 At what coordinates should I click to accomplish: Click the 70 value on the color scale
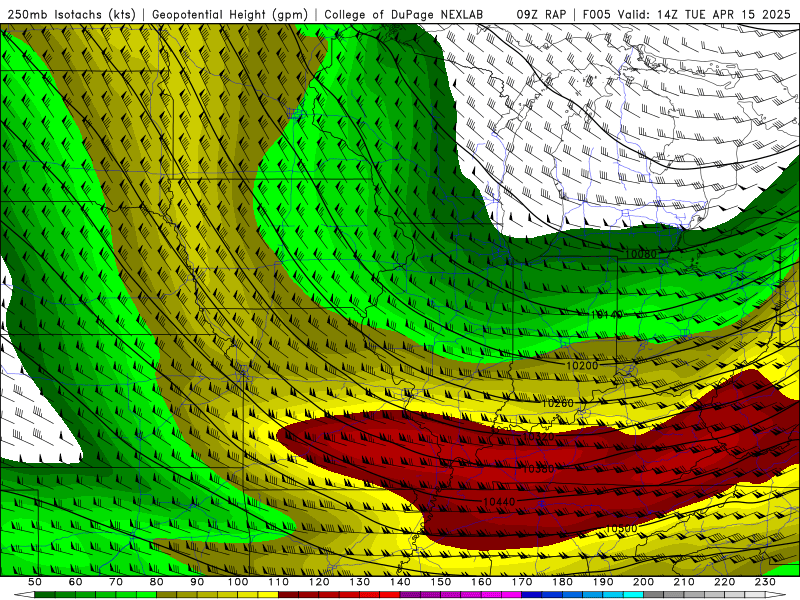(116, 582)
